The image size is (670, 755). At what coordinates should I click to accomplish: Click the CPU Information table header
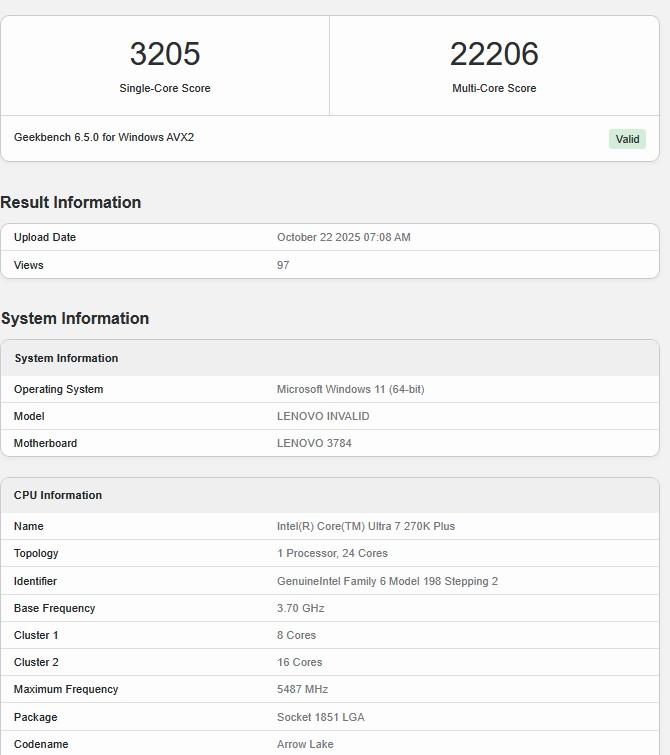tap(58, 495)
